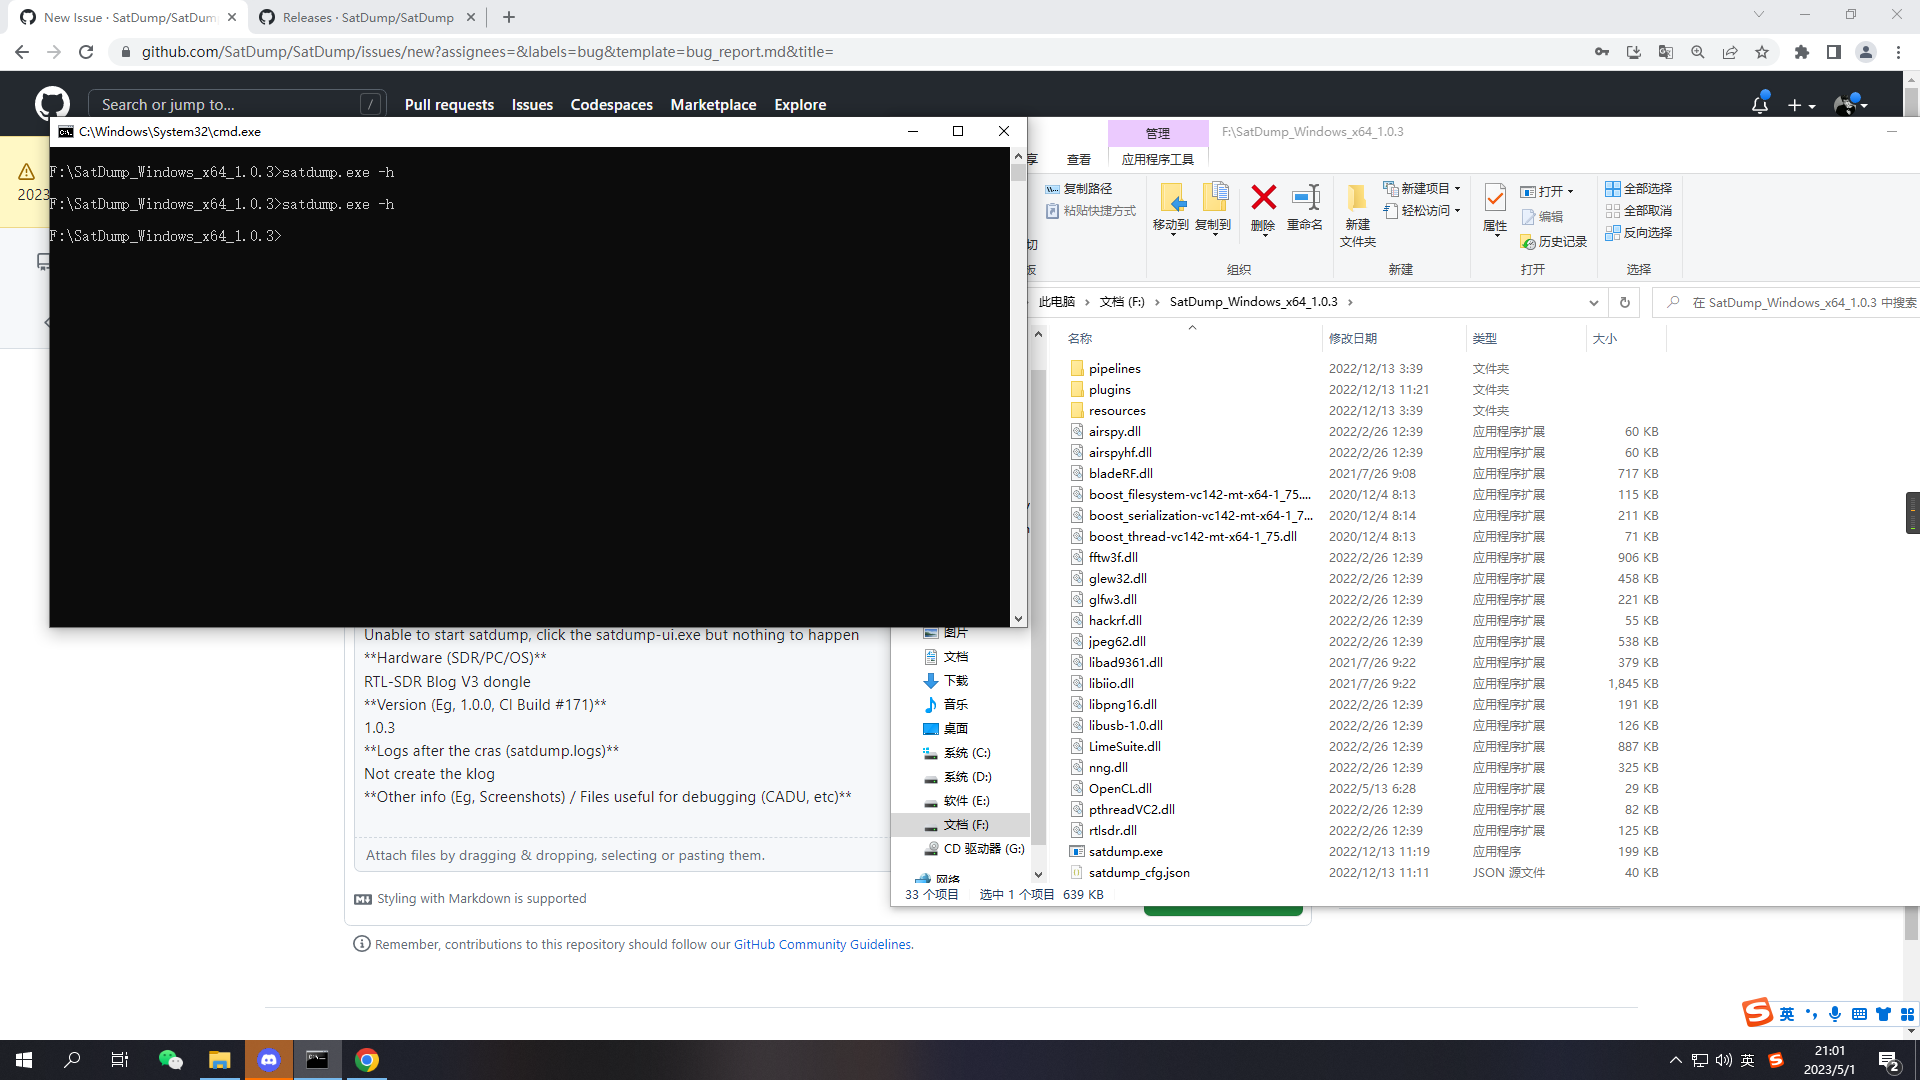
Task: Expand the Explorer address path history dropdown
Action: coord(1593,302)
